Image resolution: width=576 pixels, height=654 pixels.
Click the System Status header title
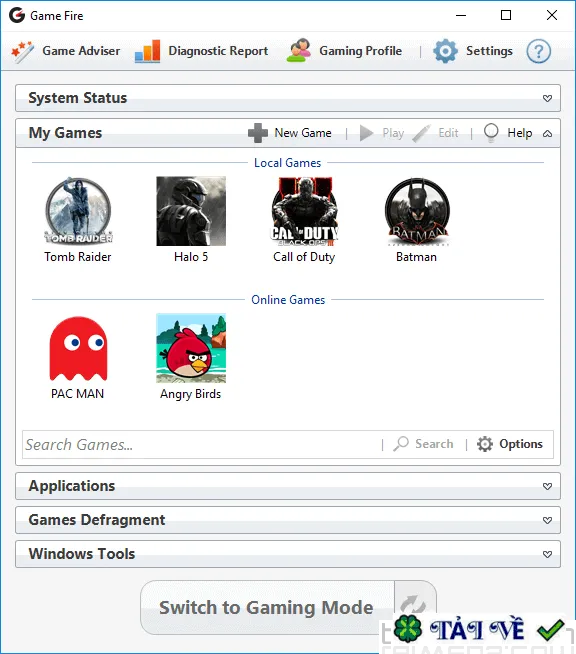(78, 98)
